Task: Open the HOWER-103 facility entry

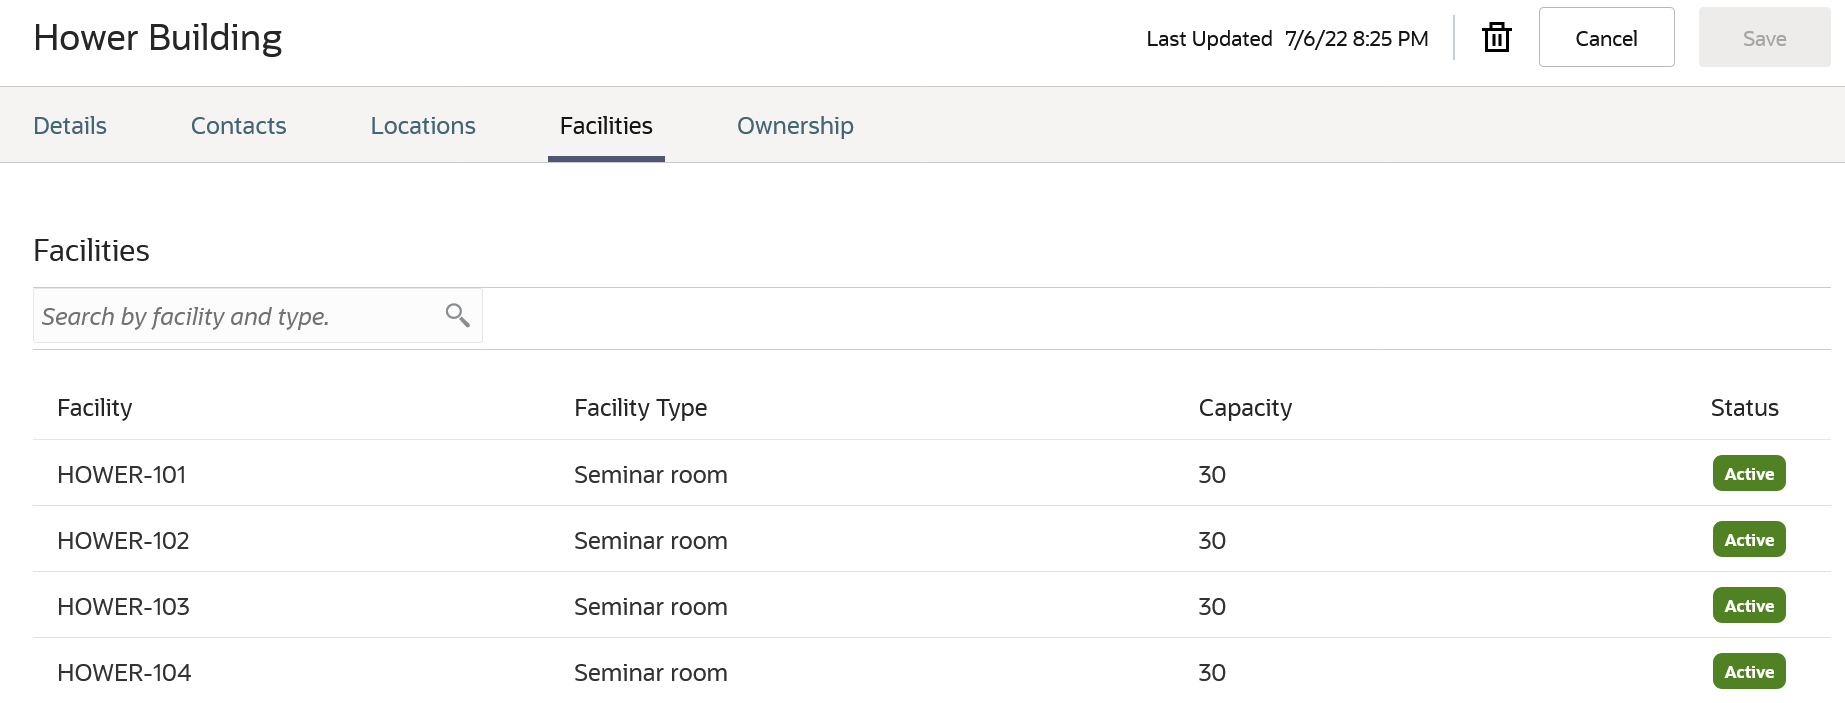Action: pos(123,607)
